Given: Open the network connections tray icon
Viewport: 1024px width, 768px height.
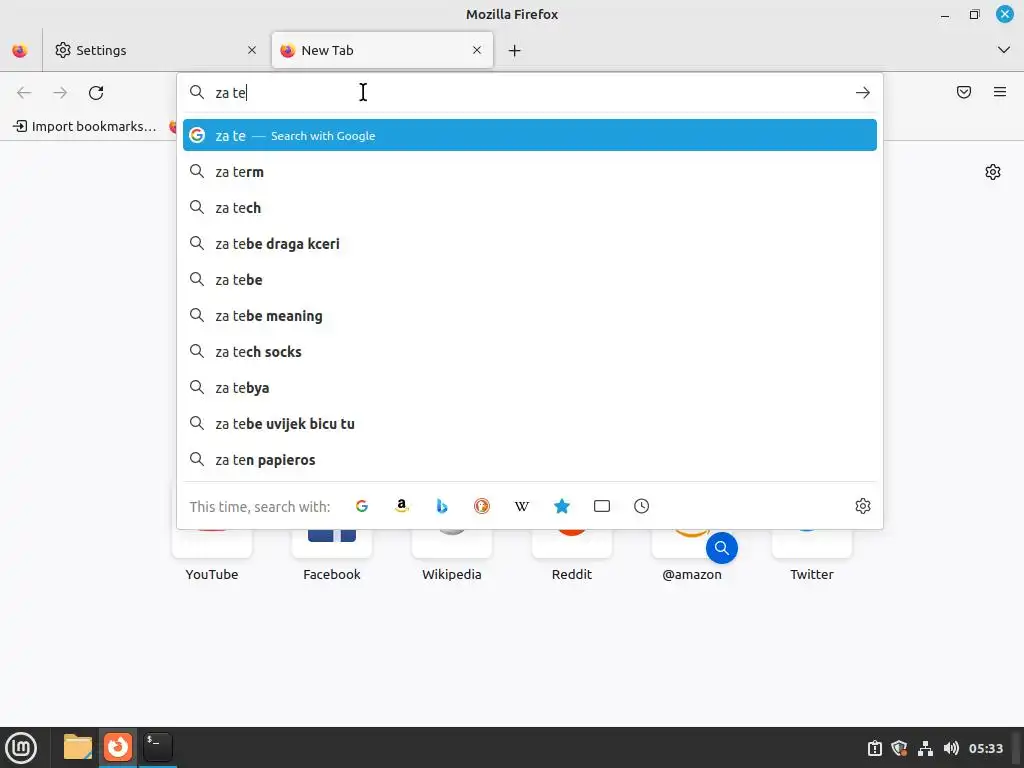Looking at the screenshot, I should 925,748.
